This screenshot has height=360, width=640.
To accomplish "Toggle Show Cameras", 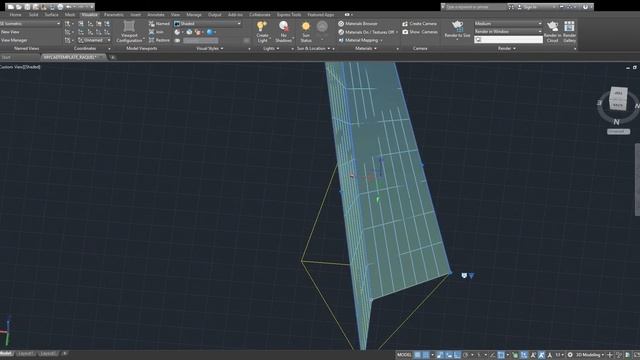I will click(420, 32).
